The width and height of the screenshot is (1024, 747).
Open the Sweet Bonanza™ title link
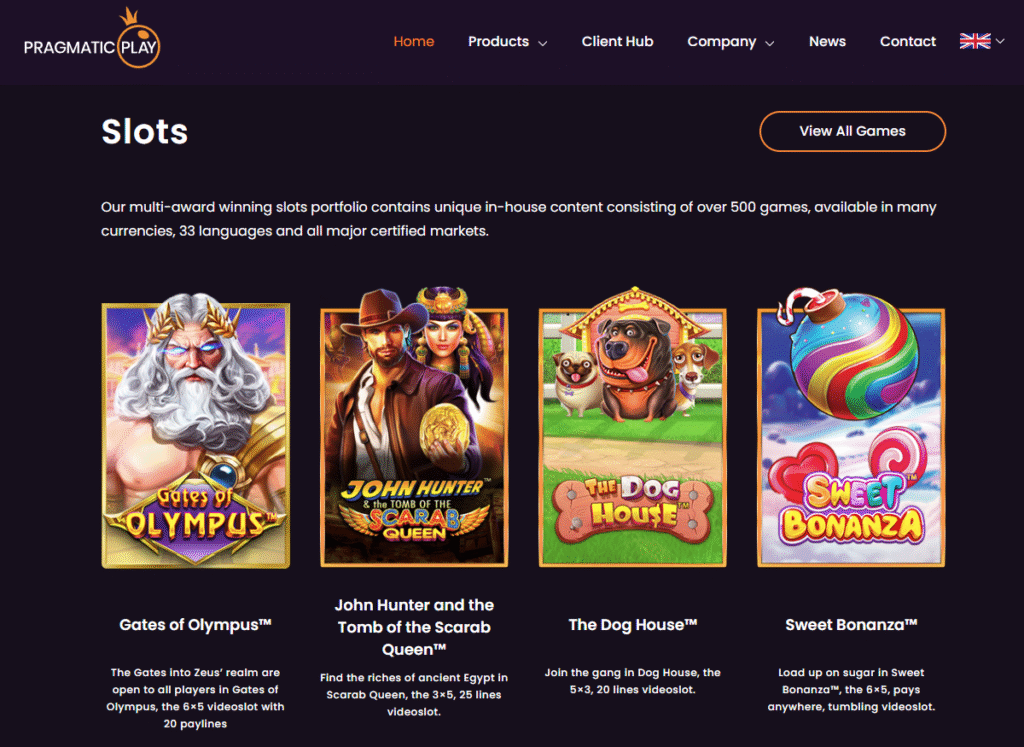click(851, 625)
